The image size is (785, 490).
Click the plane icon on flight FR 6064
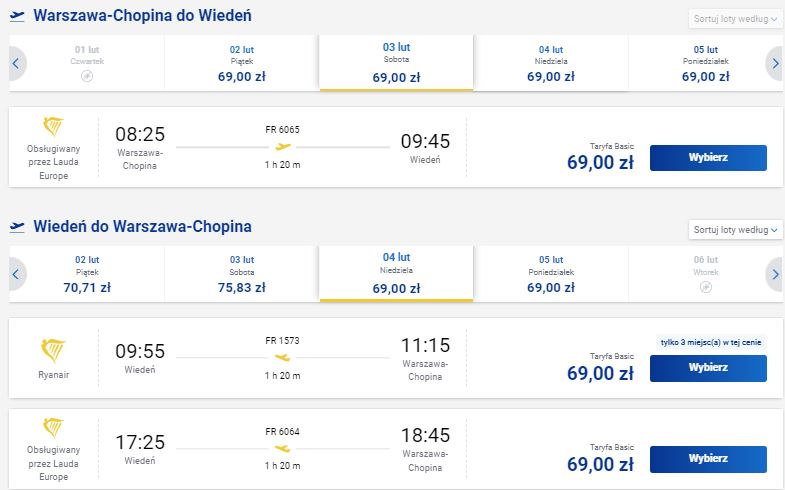[283, 448]
